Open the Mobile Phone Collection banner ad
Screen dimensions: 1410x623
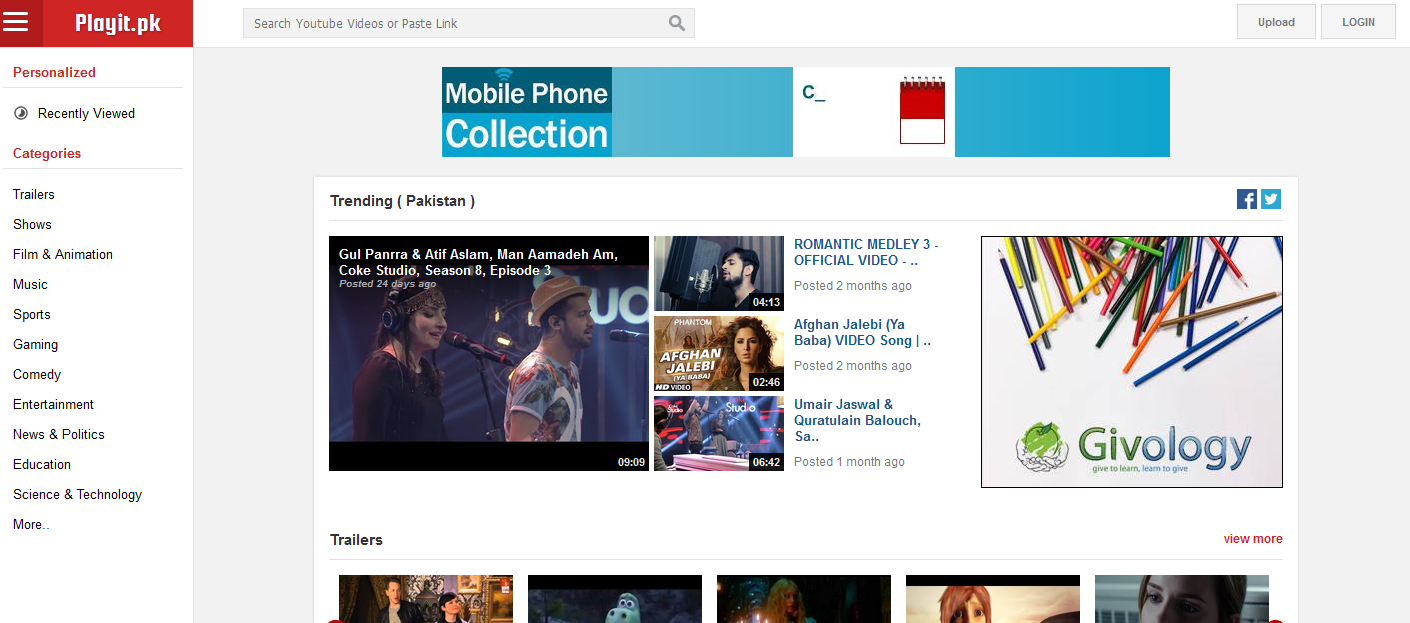click(806, 112)
